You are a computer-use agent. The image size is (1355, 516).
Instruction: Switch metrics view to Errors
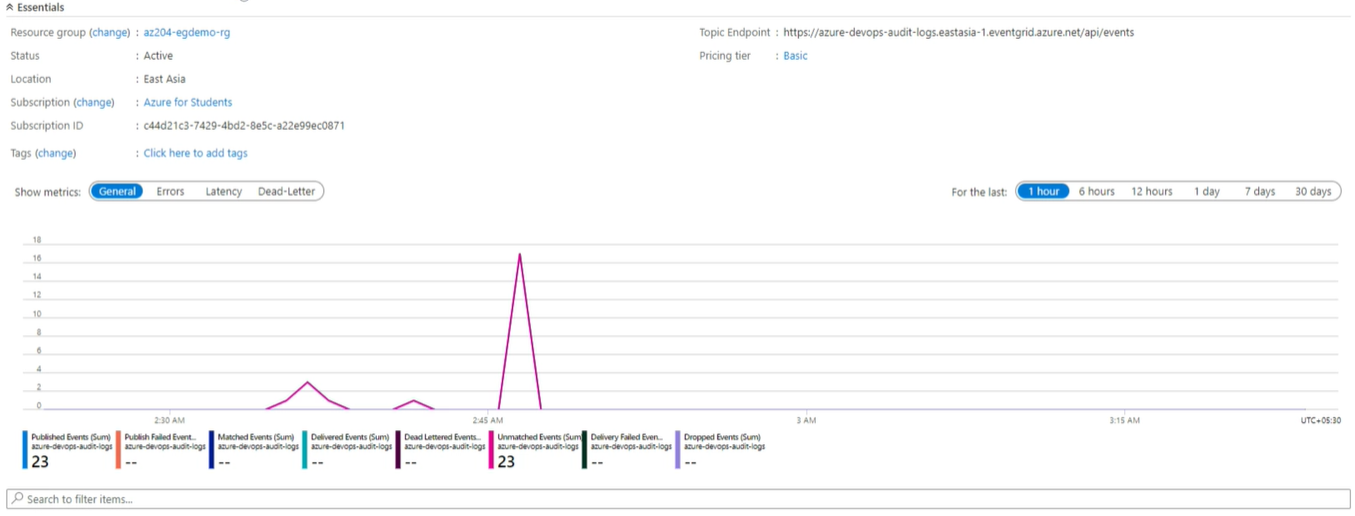point(170,191)
